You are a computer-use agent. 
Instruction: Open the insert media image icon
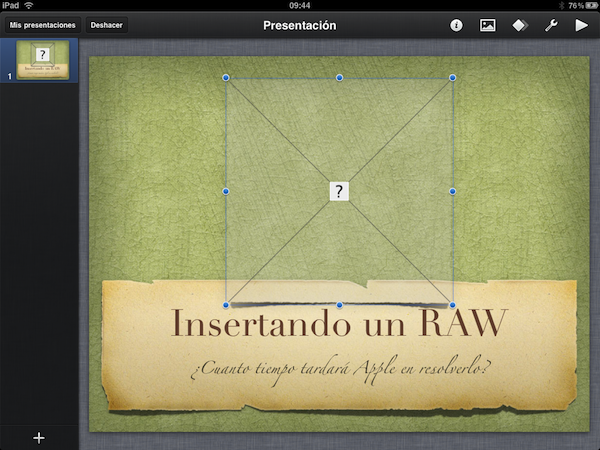click(x=488, y=25)
